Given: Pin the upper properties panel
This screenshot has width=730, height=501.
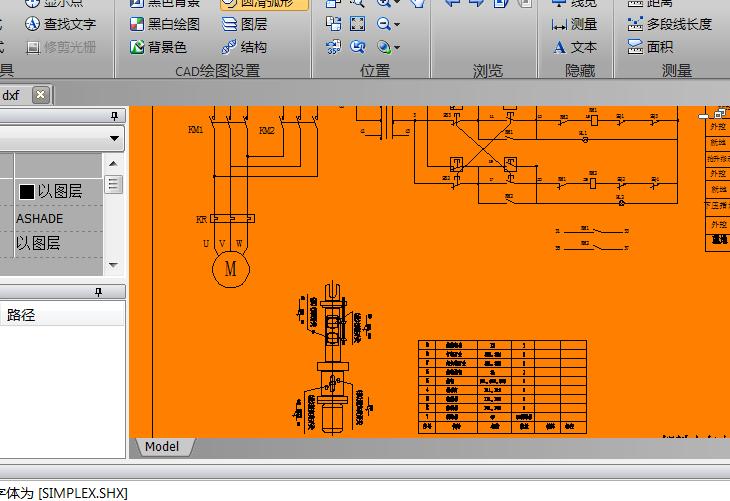Looking at the screenshot, I should tap(115, 116).
